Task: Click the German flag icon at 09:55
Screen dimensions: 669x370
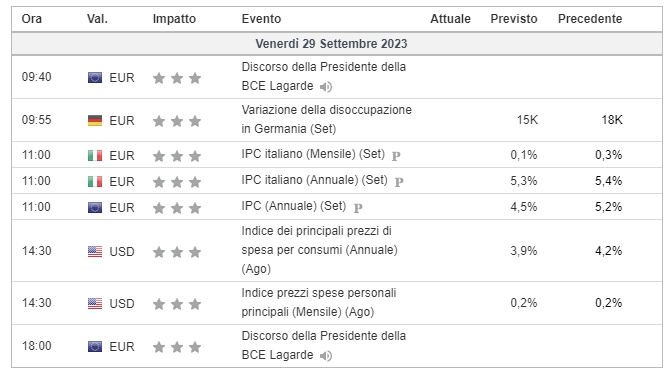Action: point(95,121)
